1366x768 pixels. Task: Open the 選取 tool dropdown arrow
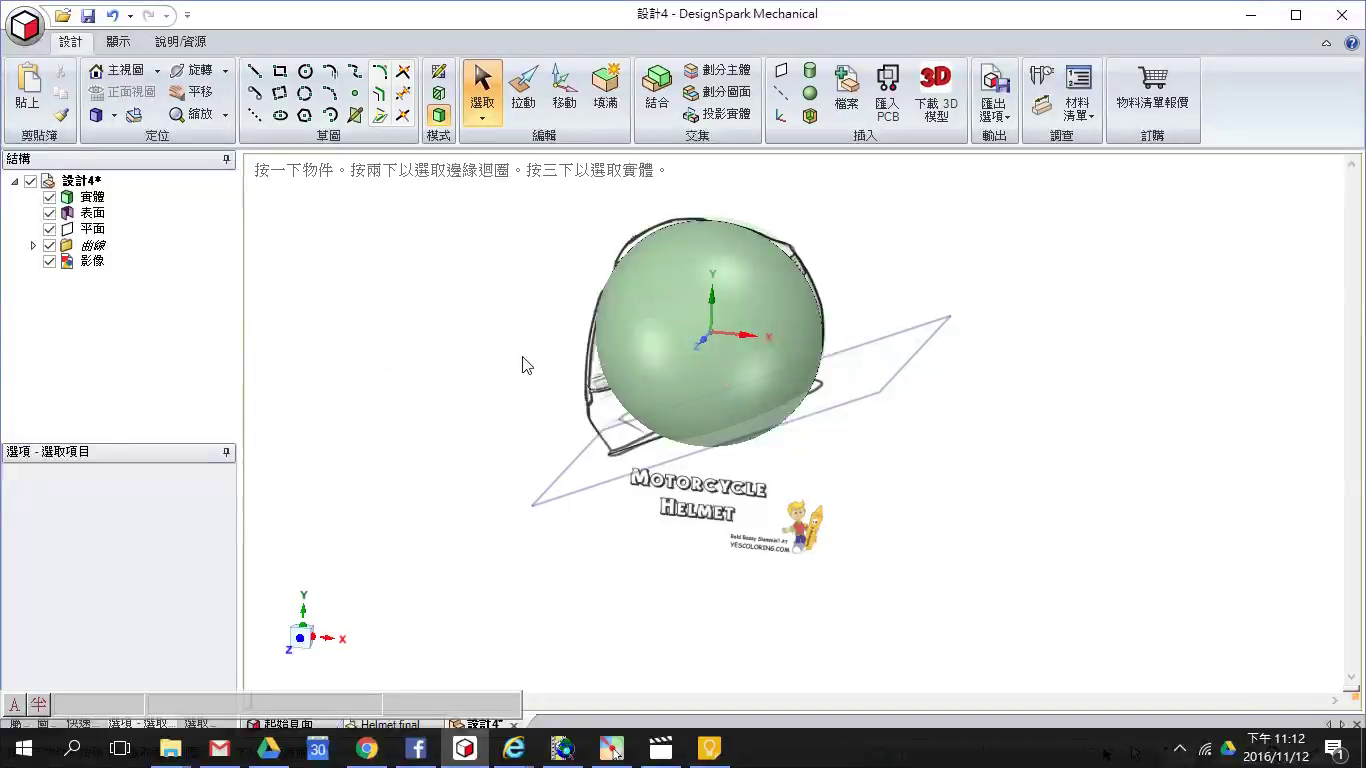[482, 119]
